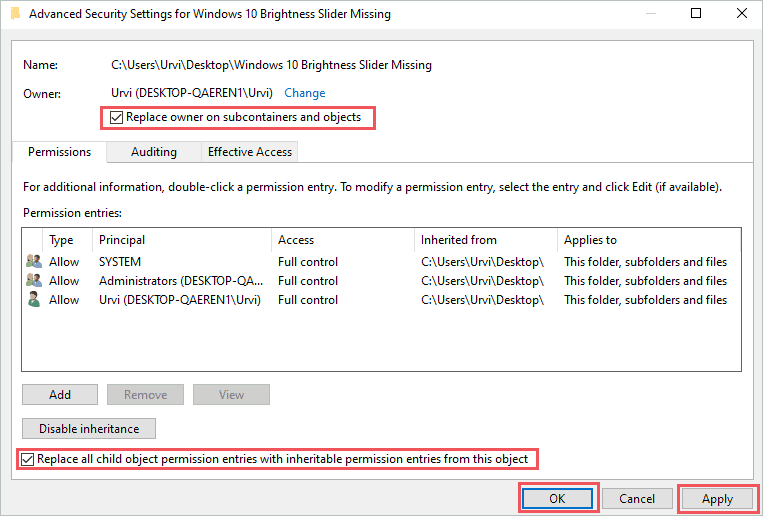Toggle Replace all child object permission entries checkbox

point(27,460)
